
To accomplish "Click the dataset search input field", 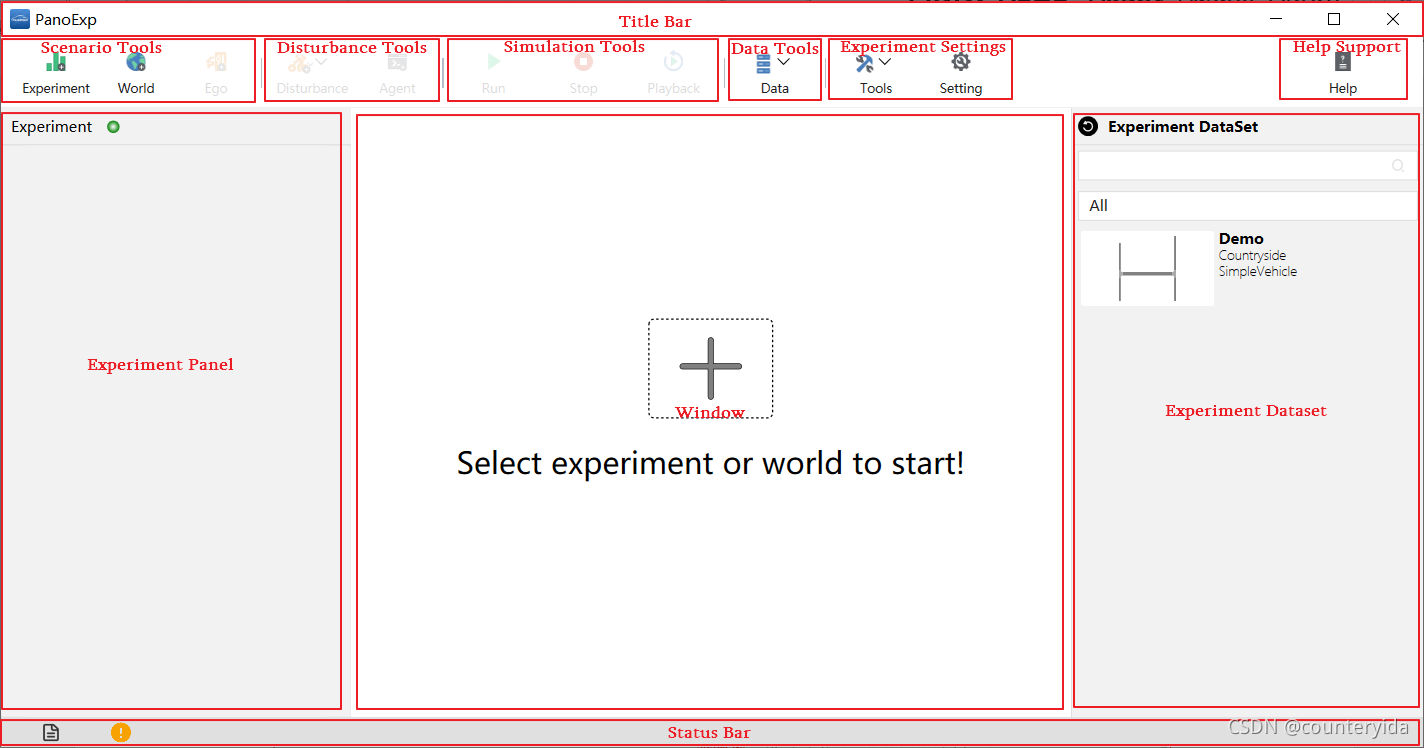I will (x=1248, y=166).
